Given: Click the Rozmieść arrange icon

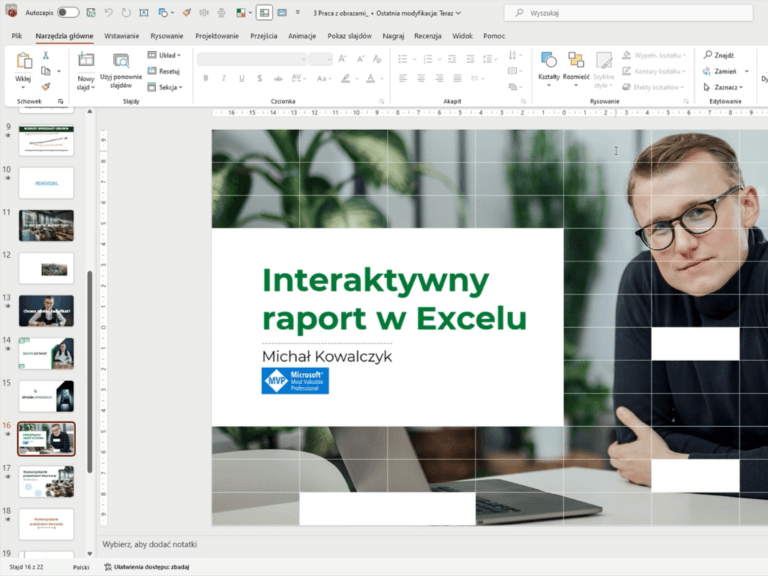Looking at the screenshot, I should (576, 60).
